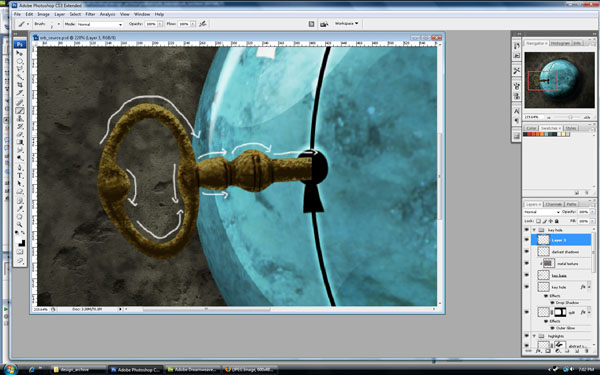Screen dimensions: 600x375
Task: Hide the highlights group
Action: tap(527, 336)
